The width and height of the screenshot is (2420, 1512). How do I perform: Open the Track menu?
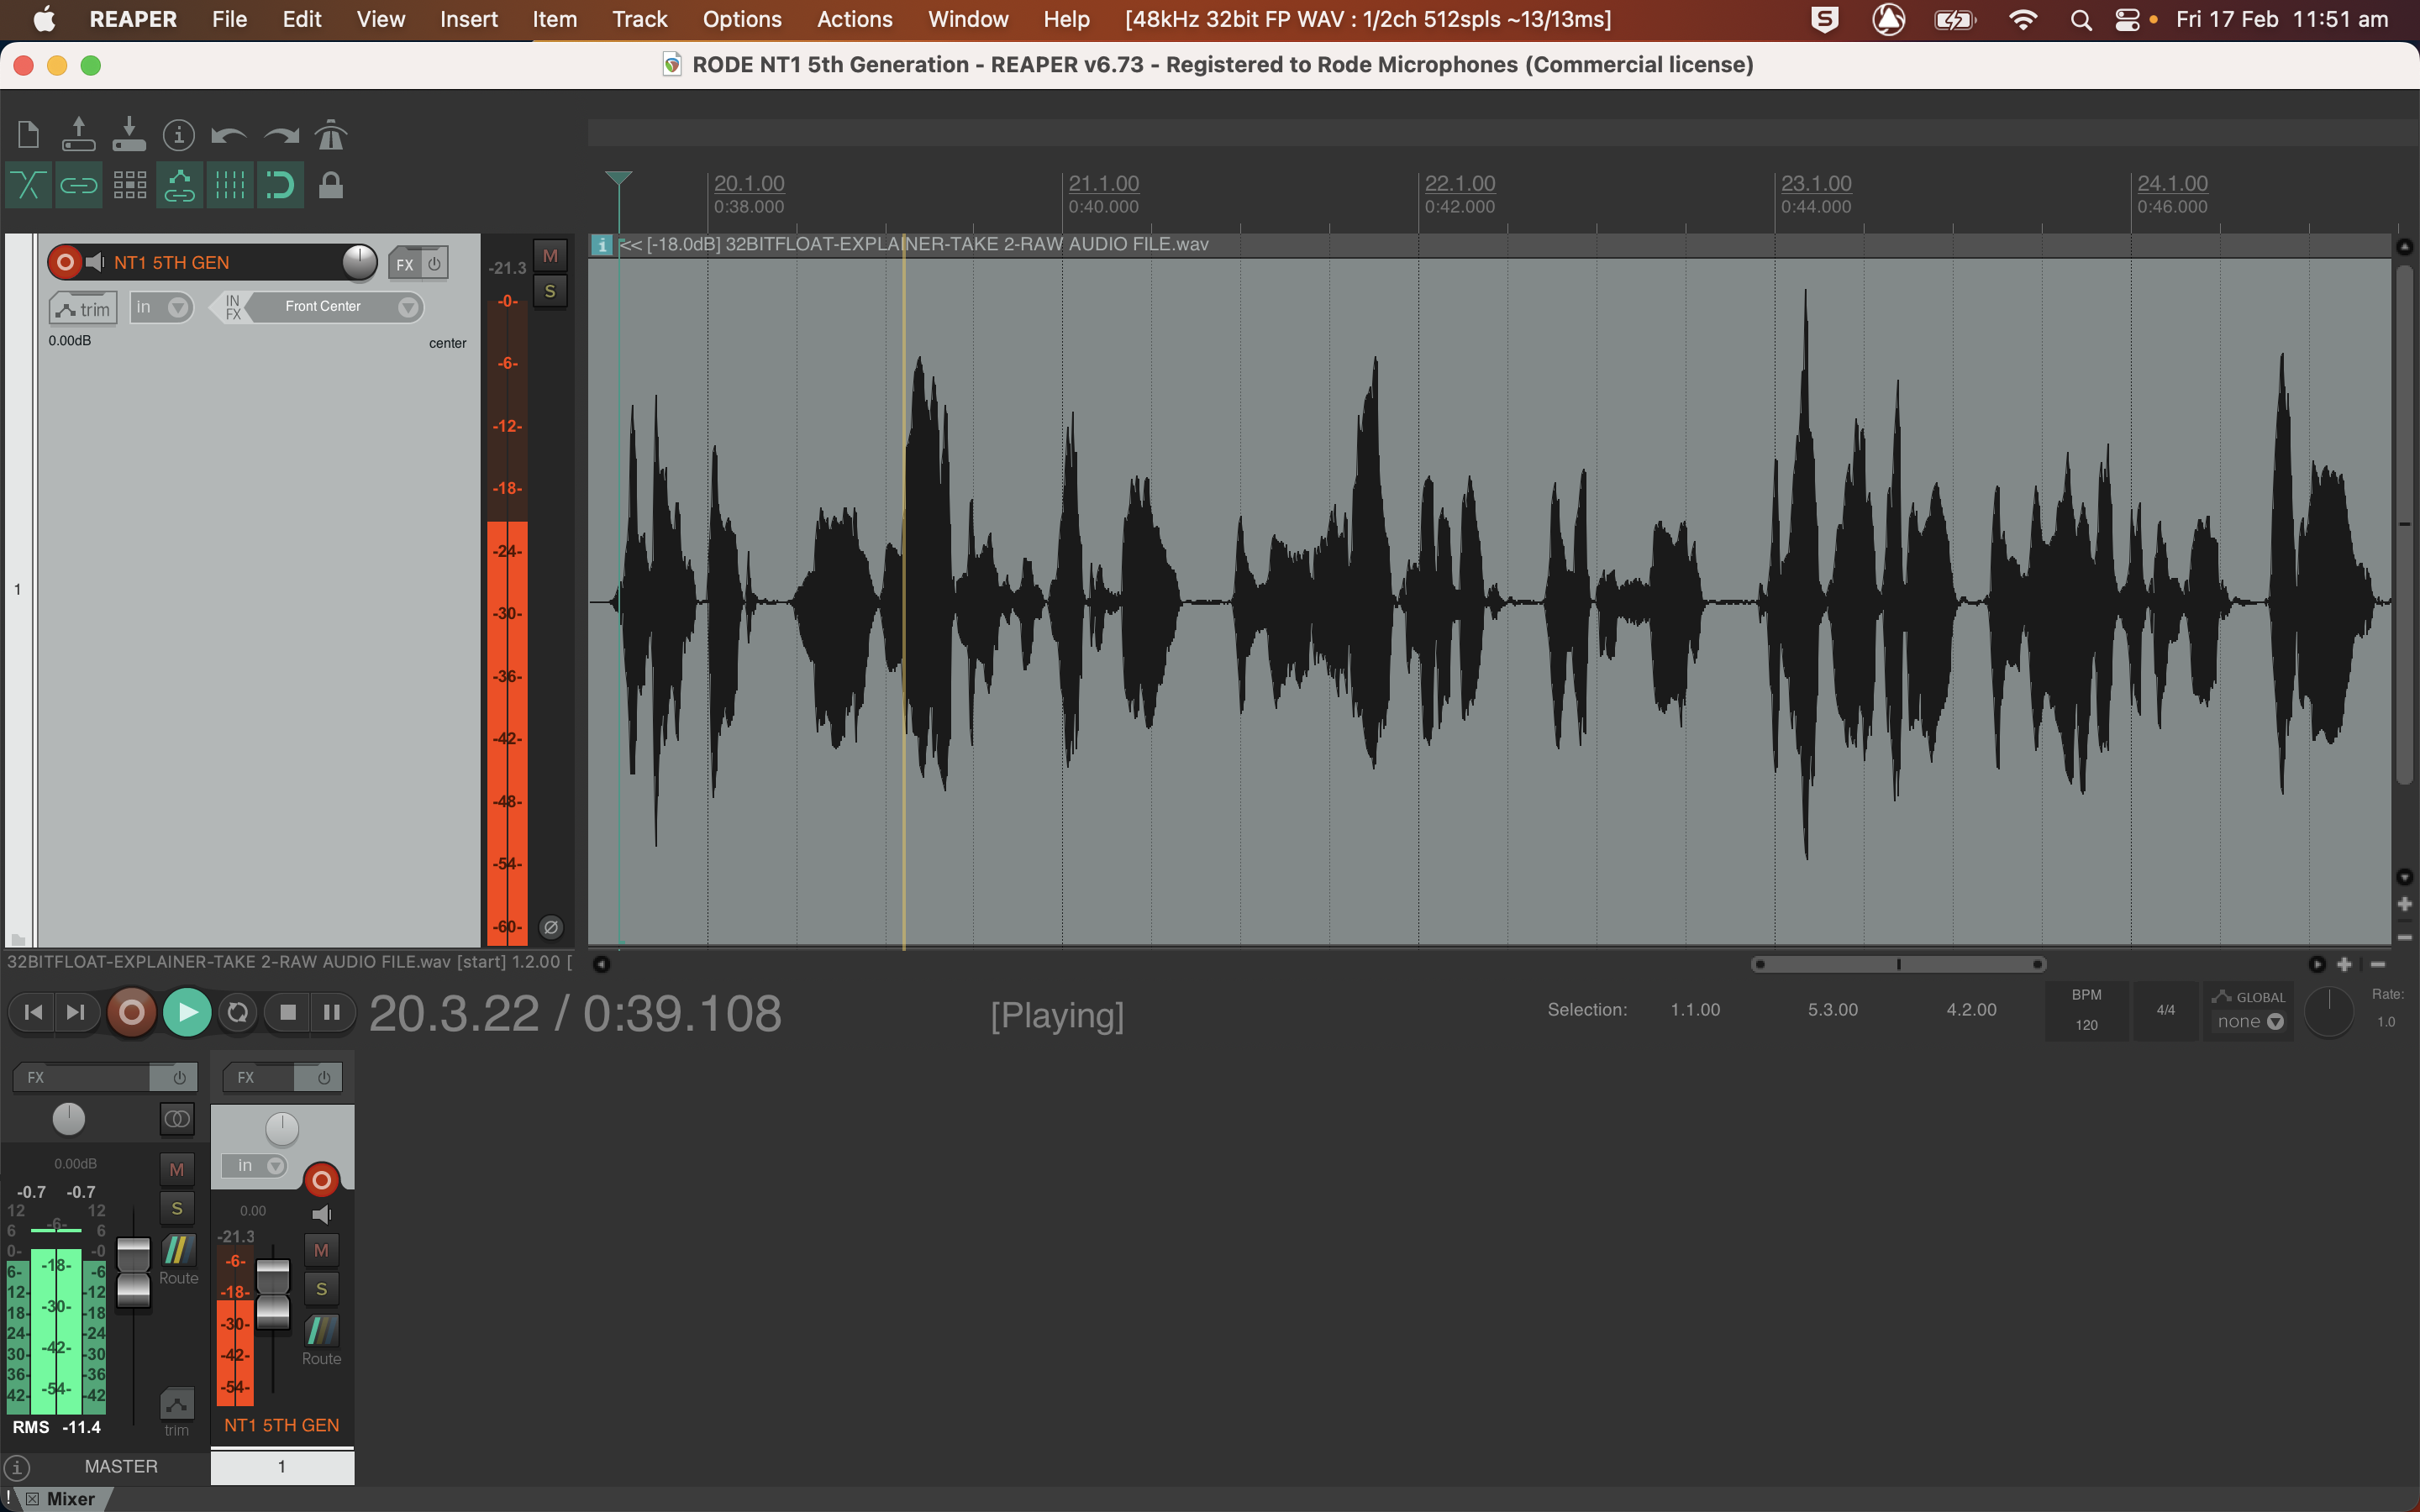pos(639,19)
